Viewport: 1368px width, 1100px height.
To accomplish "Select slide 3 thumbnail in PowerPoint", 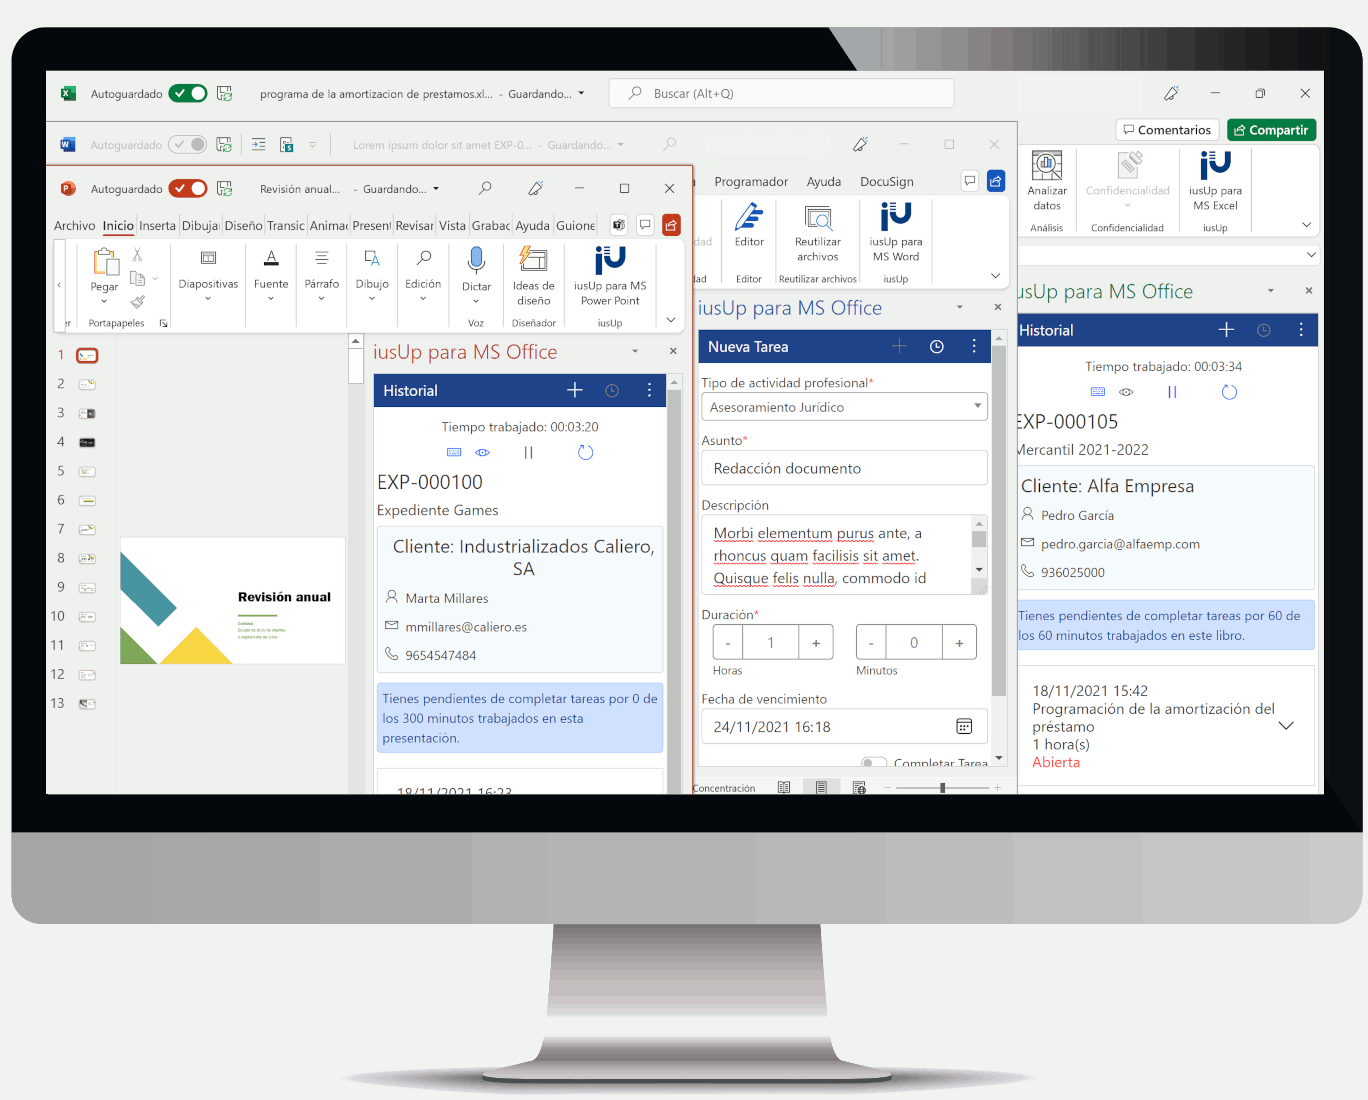I will [87, 413].
